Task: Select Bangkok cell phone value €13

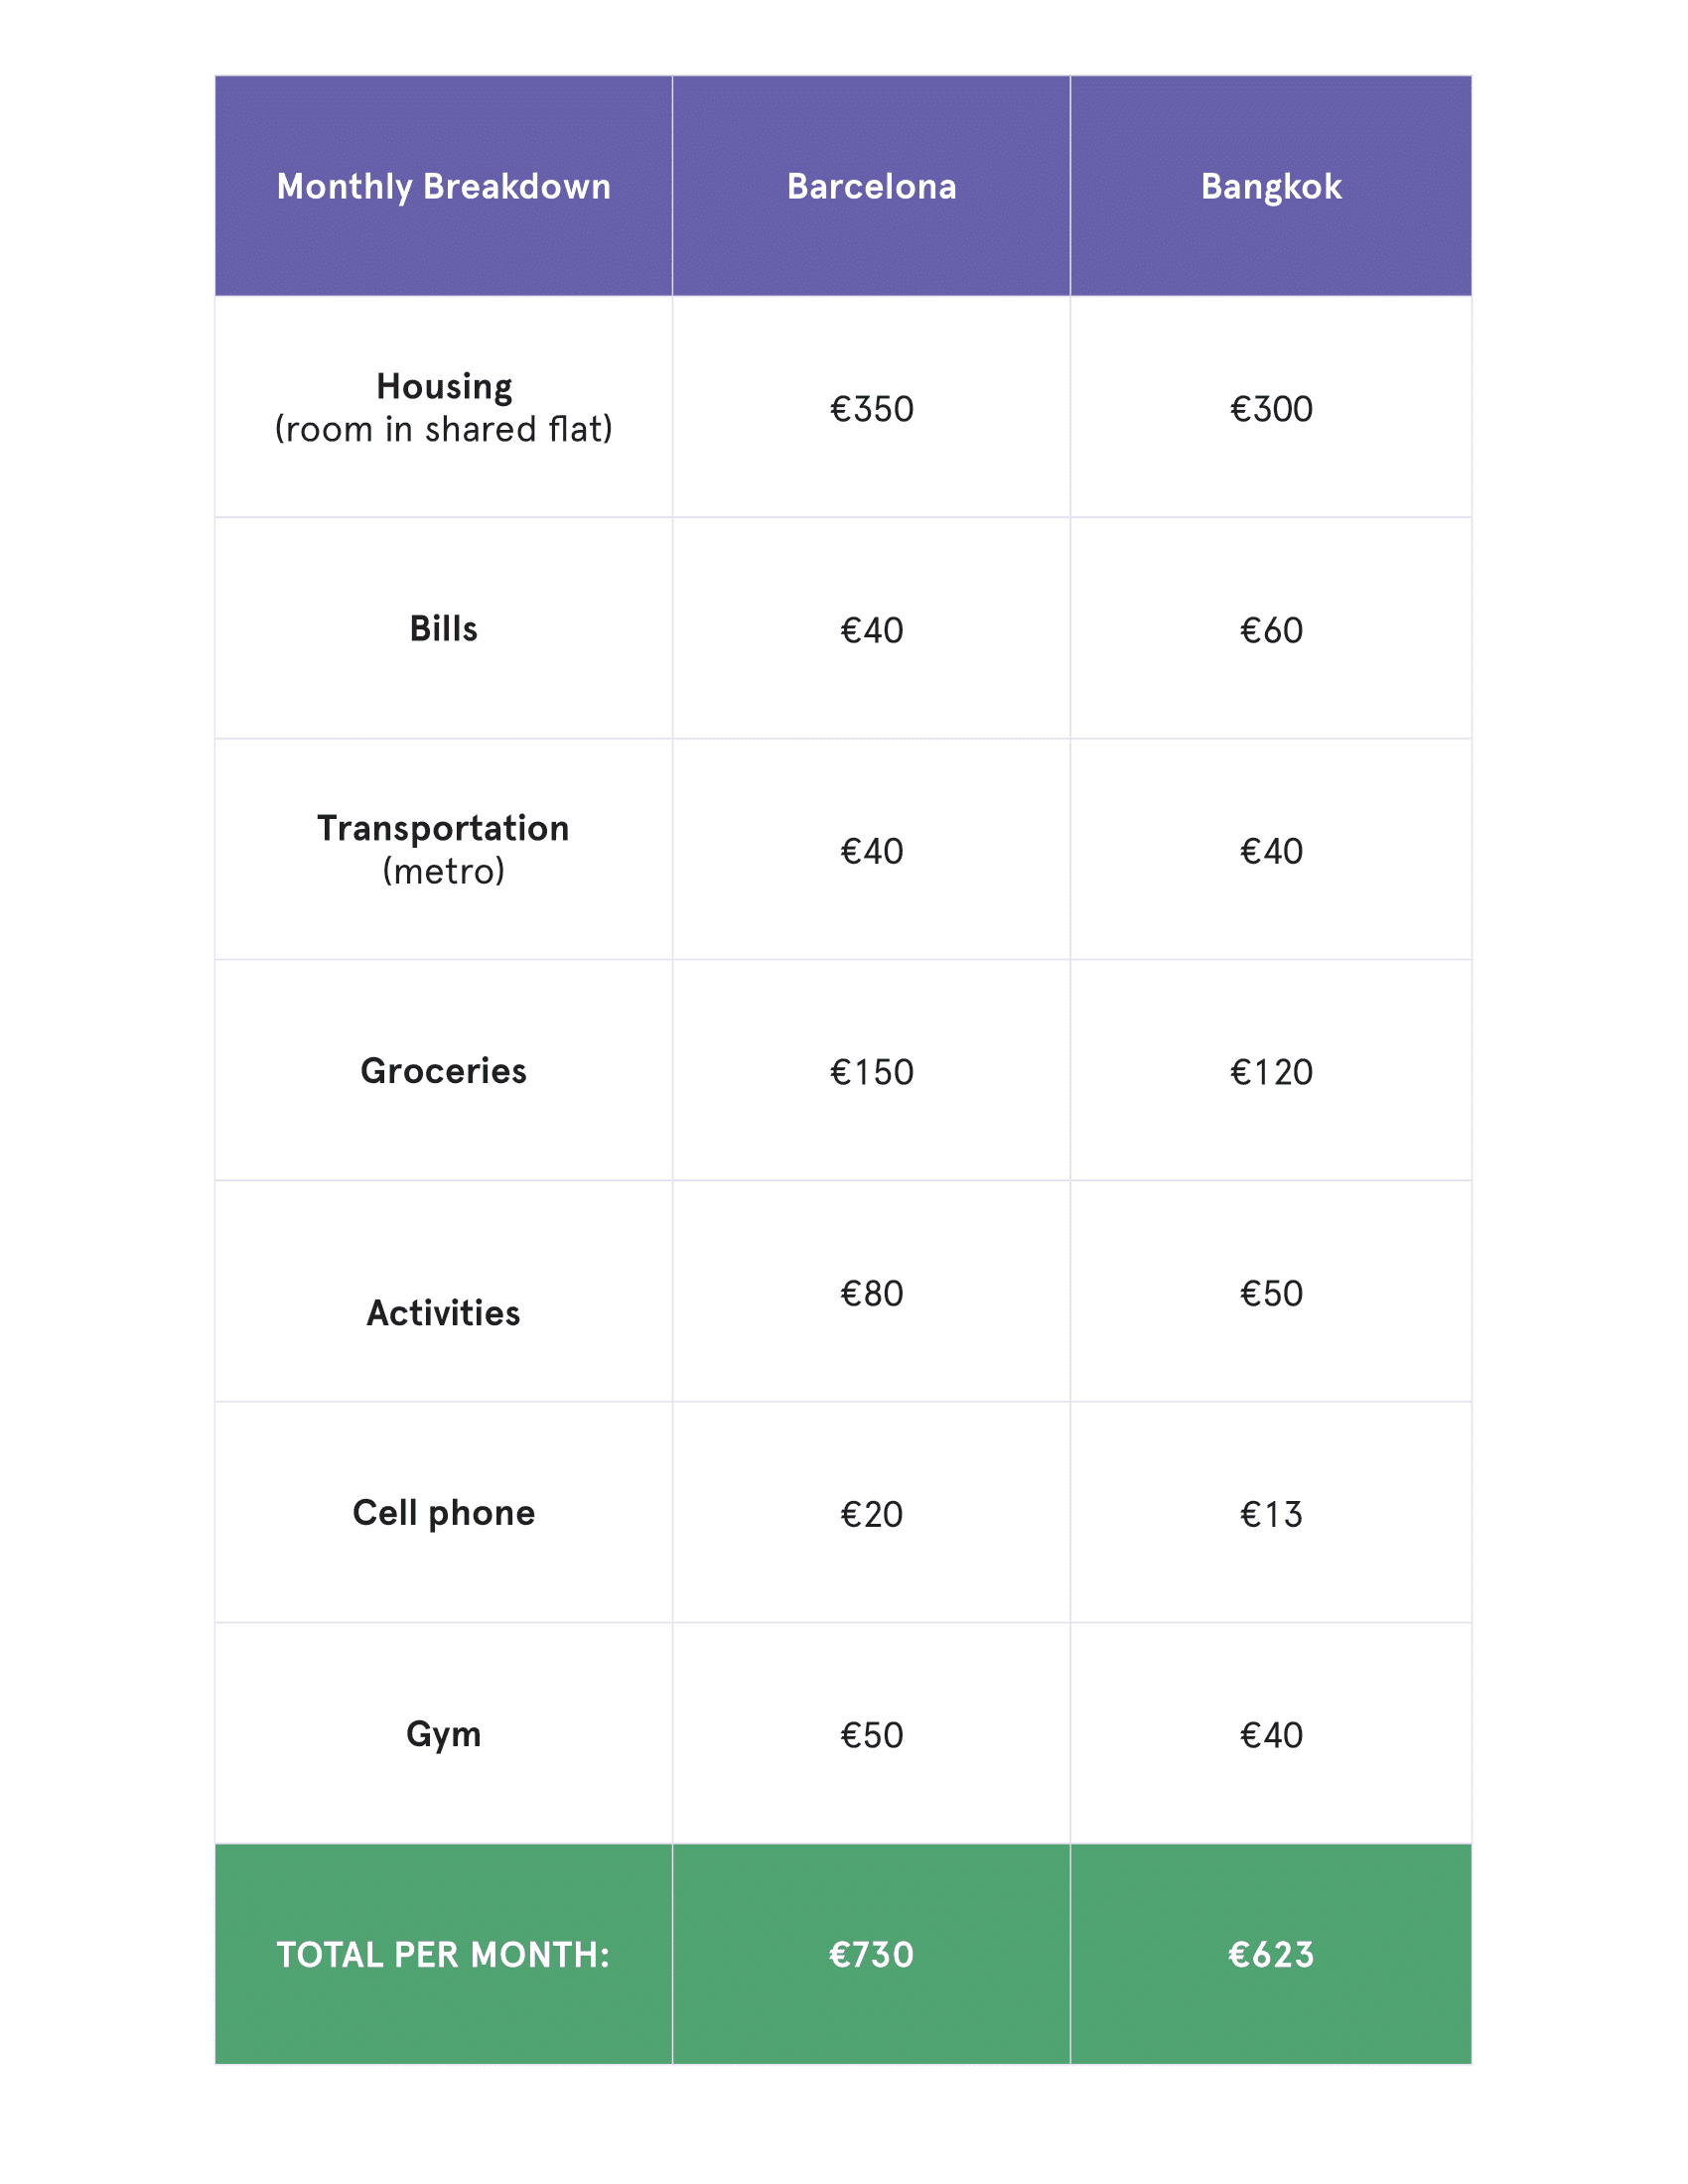Action: pos(1270,1514)
